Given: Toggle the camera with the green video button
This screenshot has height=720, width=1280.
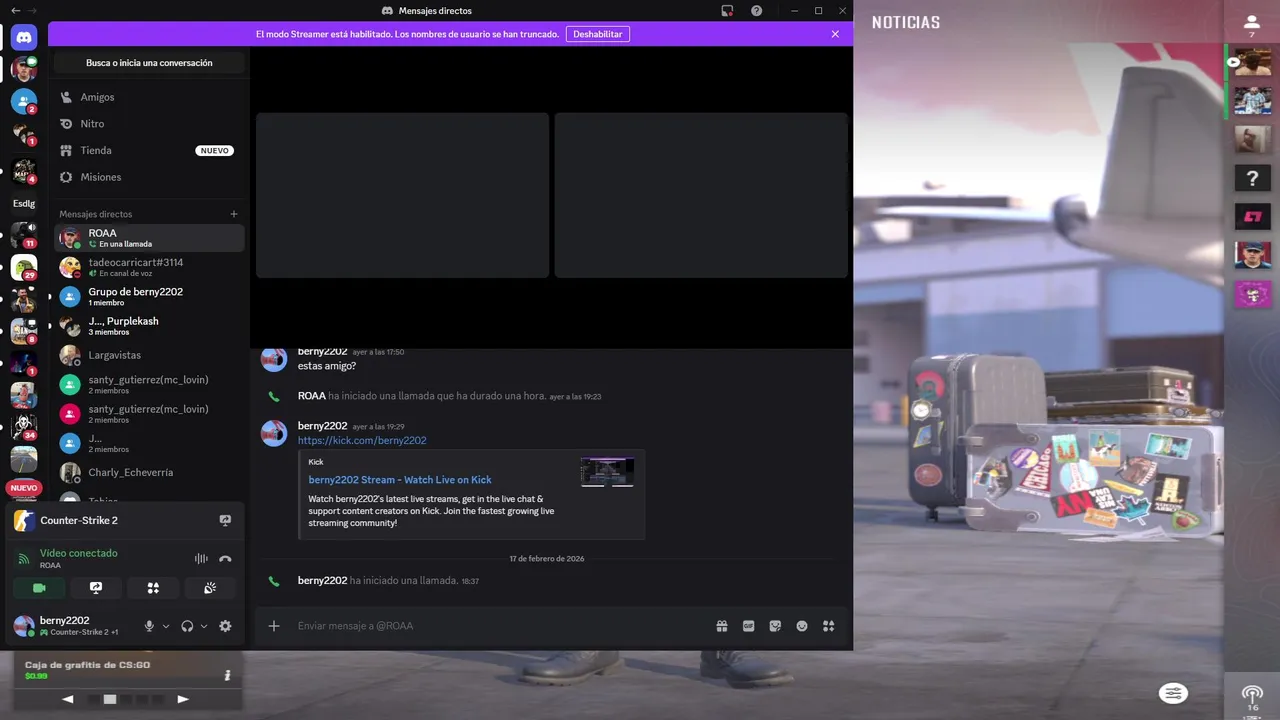Looking at the screenshot, I should 39,588.
